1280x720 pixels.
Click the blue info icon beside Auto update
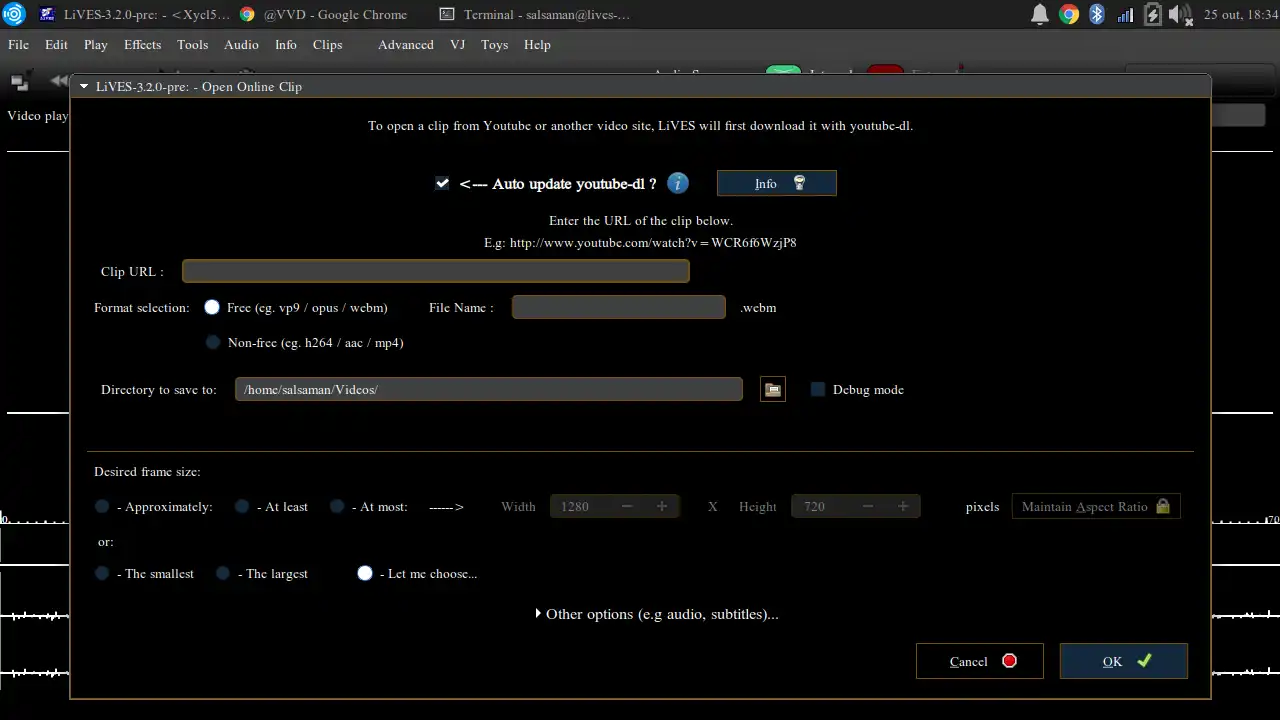[x=678, y=183]
